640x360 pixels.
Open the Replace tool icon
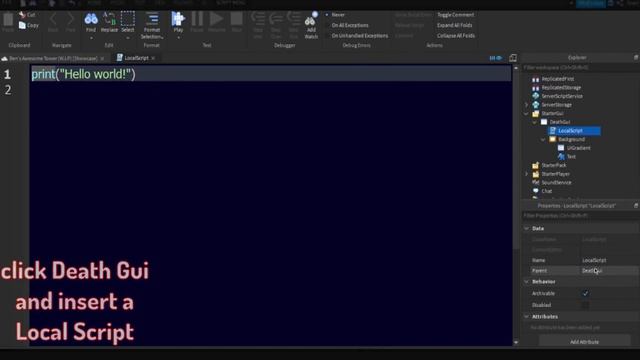point(109,19)
